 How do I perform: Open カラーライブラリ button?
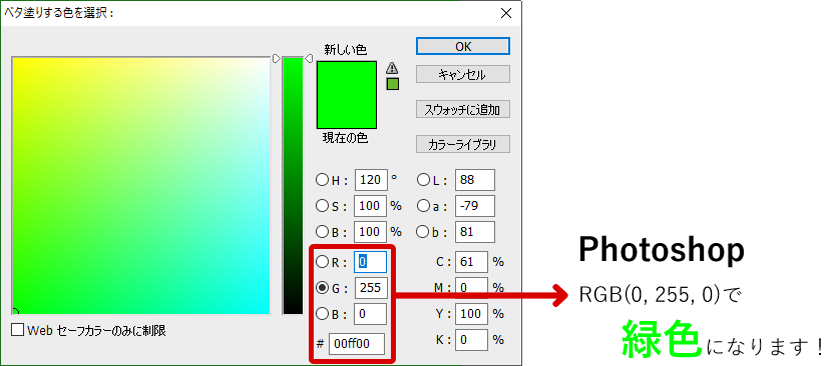[463, 144]
